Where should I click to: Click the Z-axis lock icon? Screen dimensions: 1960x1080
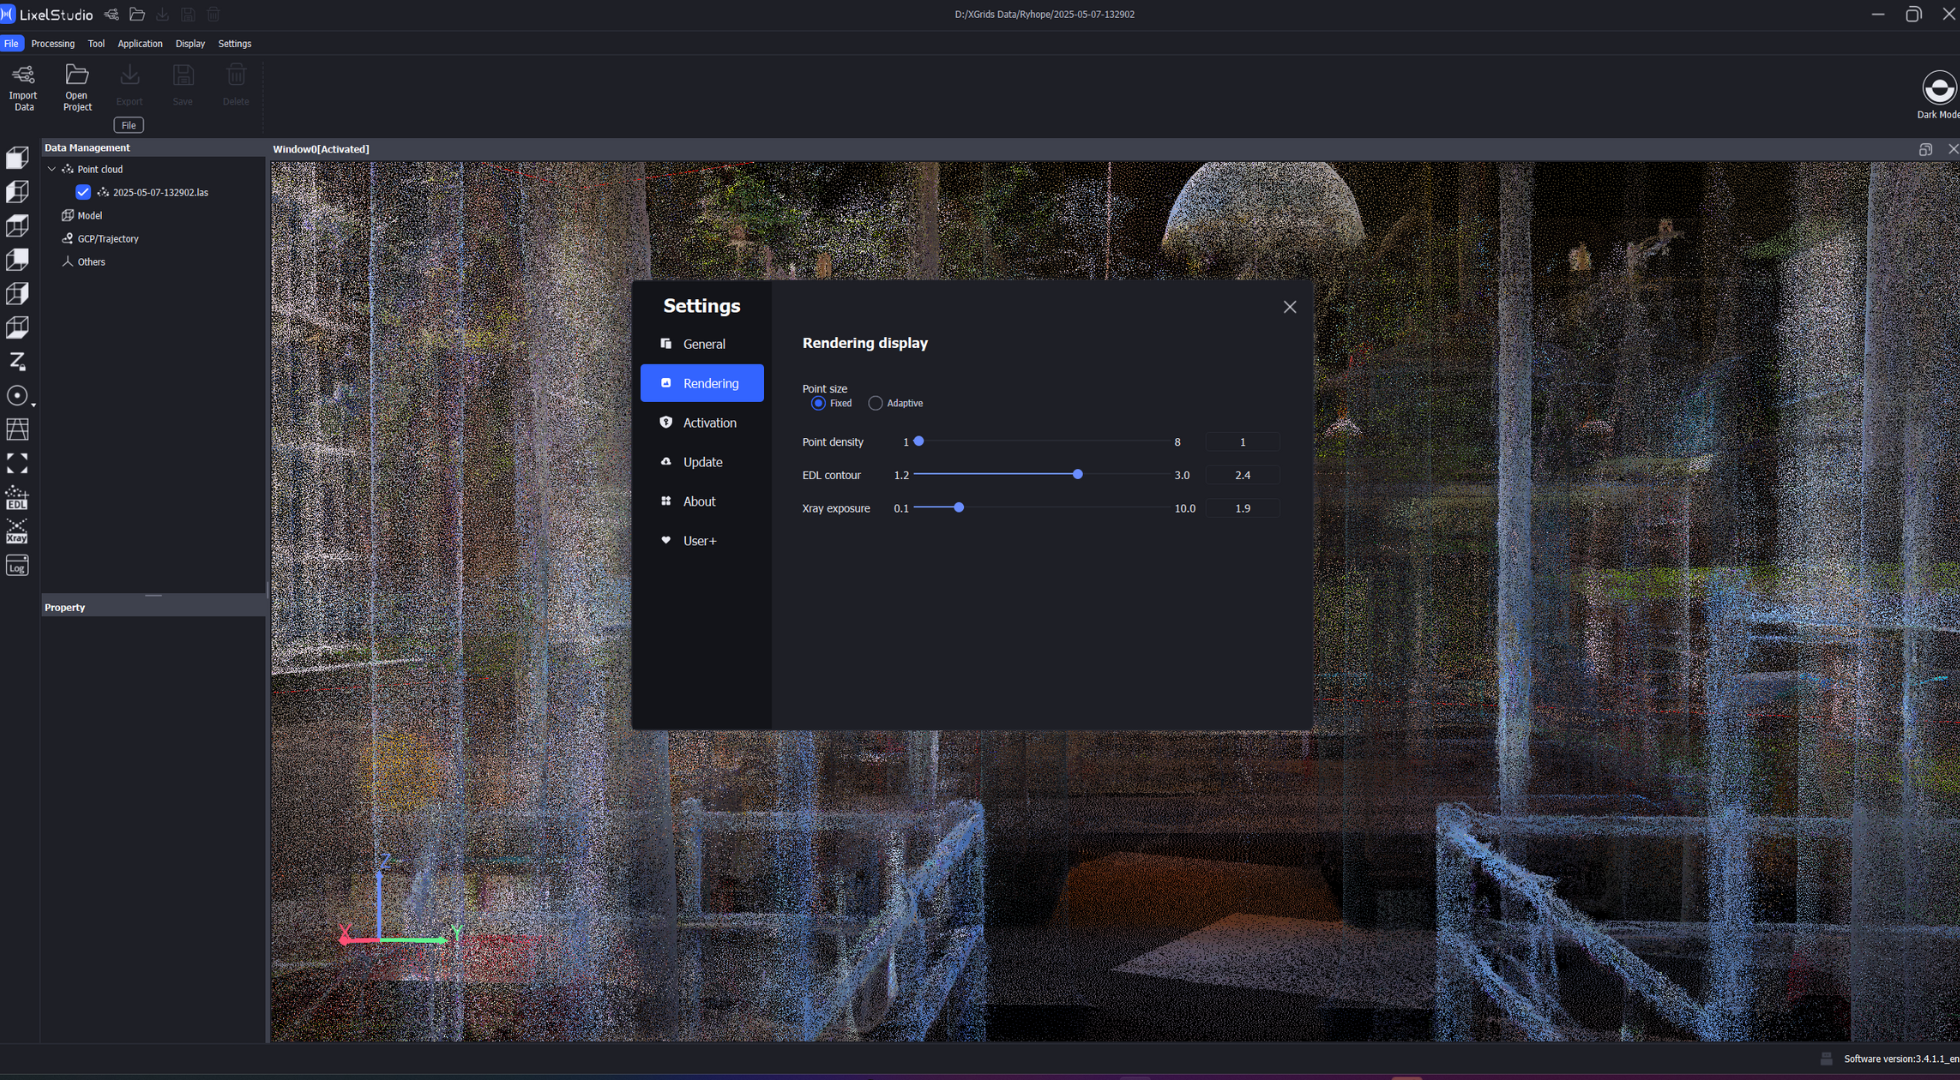pos(17,361)
